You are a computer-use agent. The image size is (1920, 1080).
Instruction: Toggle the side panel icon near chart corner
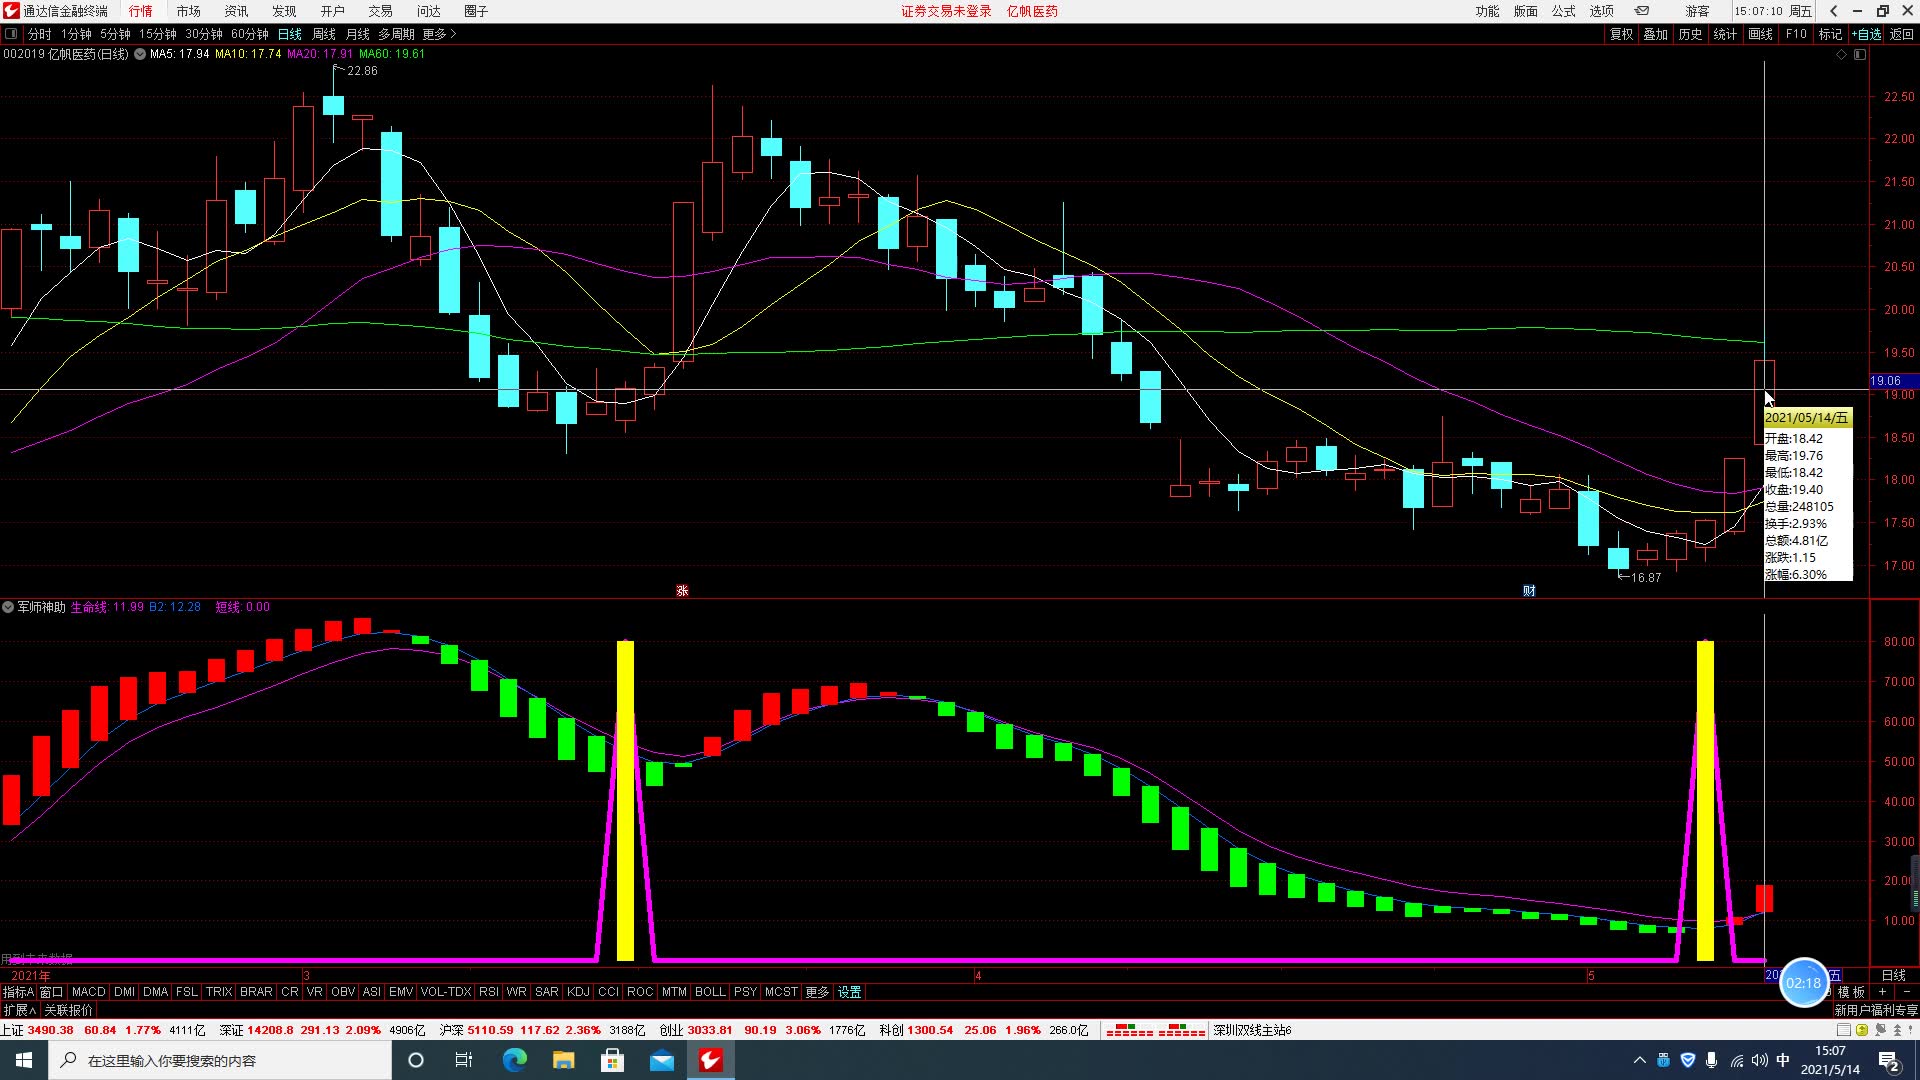pyautogui.click(x=1860, y=54)
